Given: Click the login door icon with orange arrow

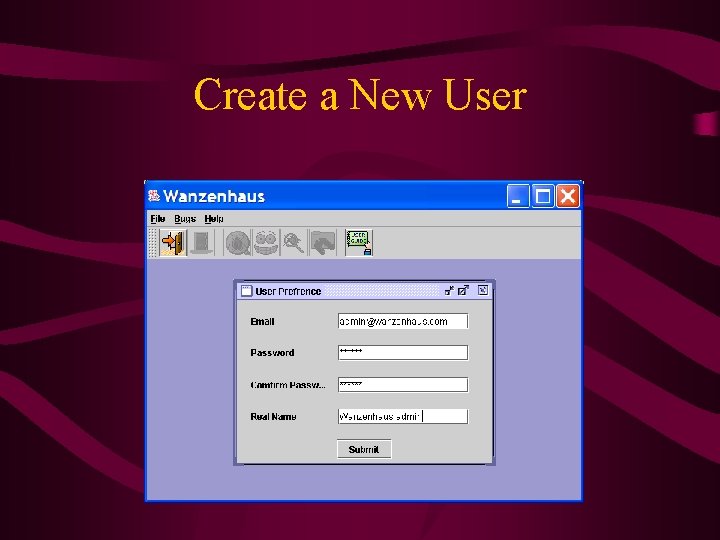Looking at the screenshot, I should coord(173,242).
